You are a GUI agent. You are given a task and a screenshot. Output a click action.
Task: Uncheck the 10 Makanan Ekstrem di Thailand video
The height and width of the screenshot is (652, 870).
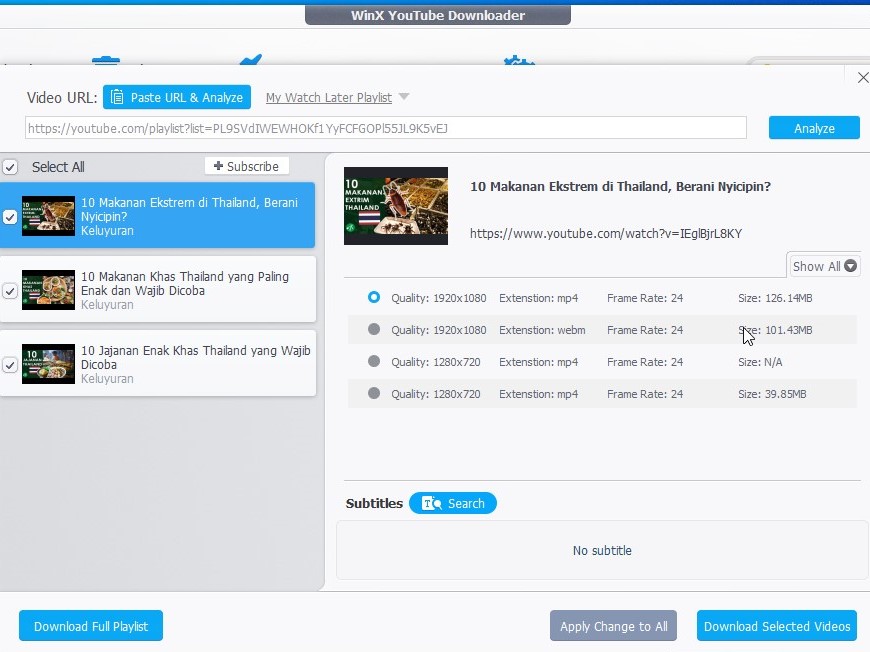[10, 216]
